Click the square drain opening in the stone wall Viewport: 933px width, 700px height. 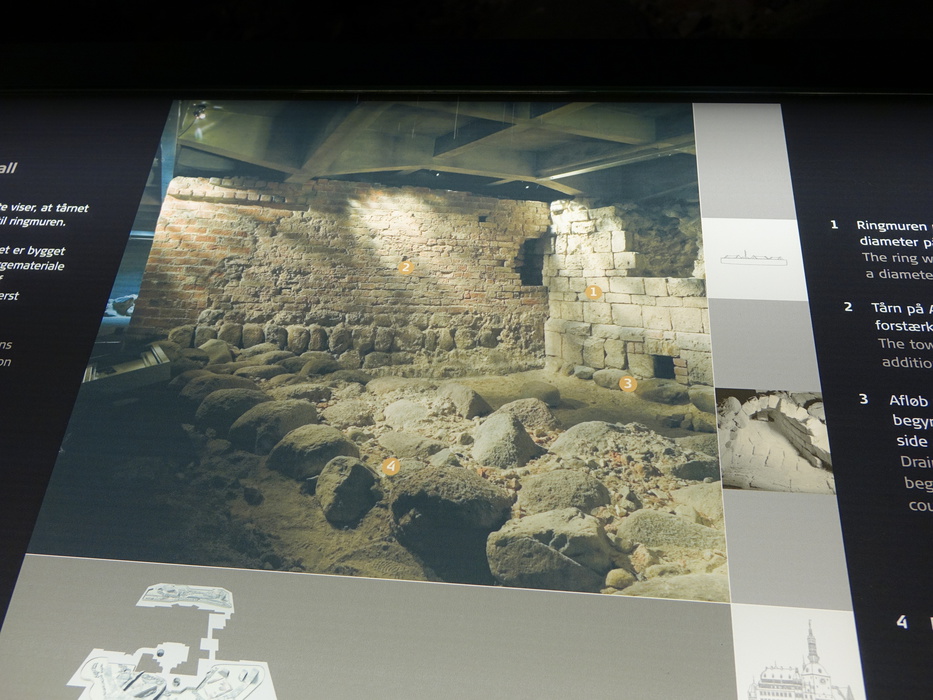pyautogui.click(x=663, y=367)
